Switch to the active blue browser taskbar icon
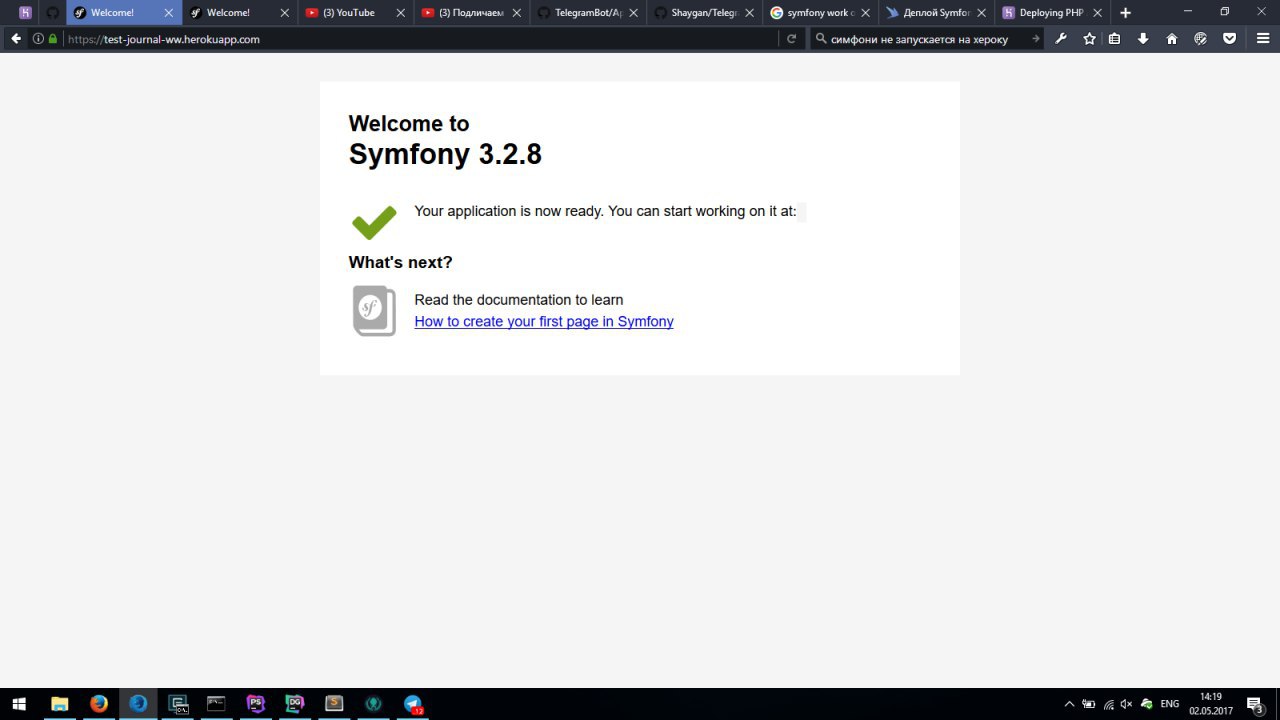Screen dimensions: 1280x720 coord(138,704)
